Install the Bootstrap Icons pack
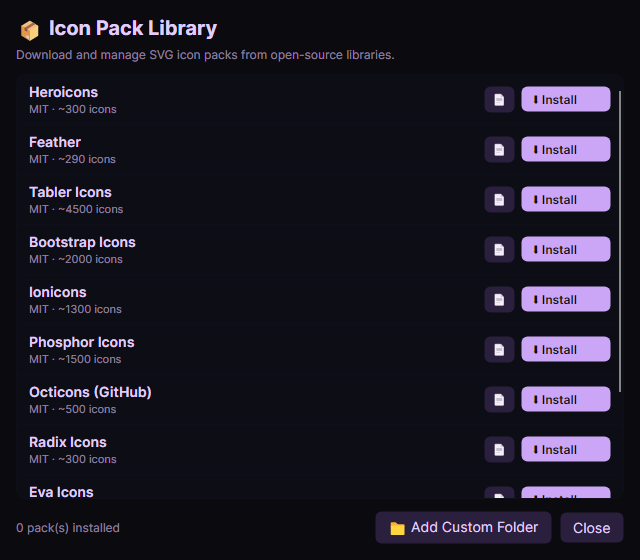 tap(566, 249)
